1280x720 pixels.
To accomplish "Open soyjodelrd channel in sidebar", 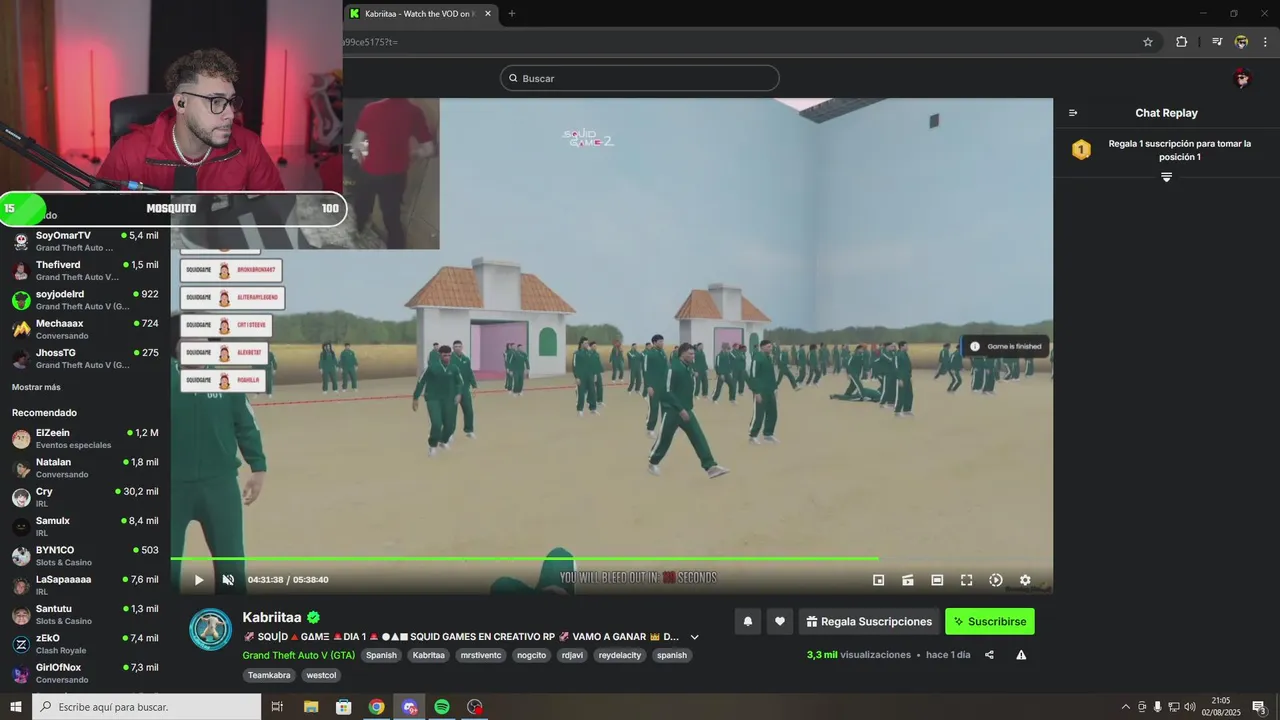I will click(x=85, y=300).
